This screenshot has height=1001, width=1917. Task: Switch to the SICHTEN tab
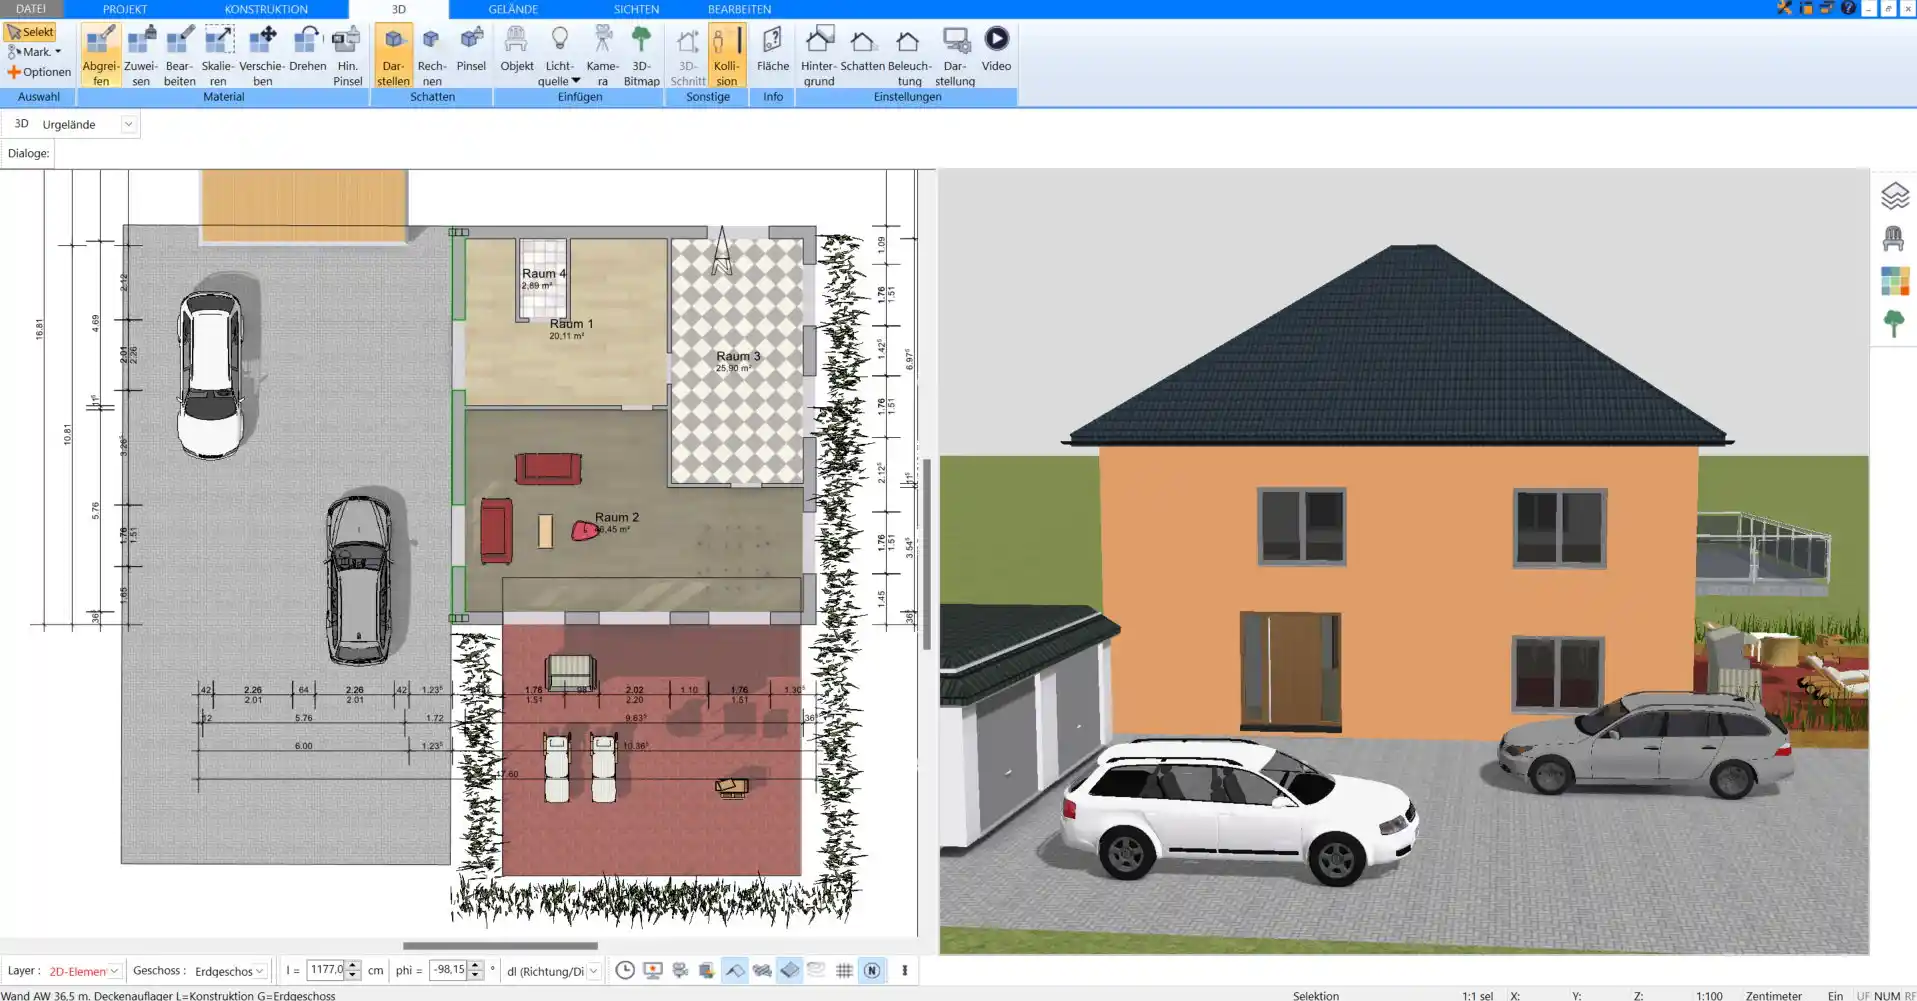click(636, 9)
